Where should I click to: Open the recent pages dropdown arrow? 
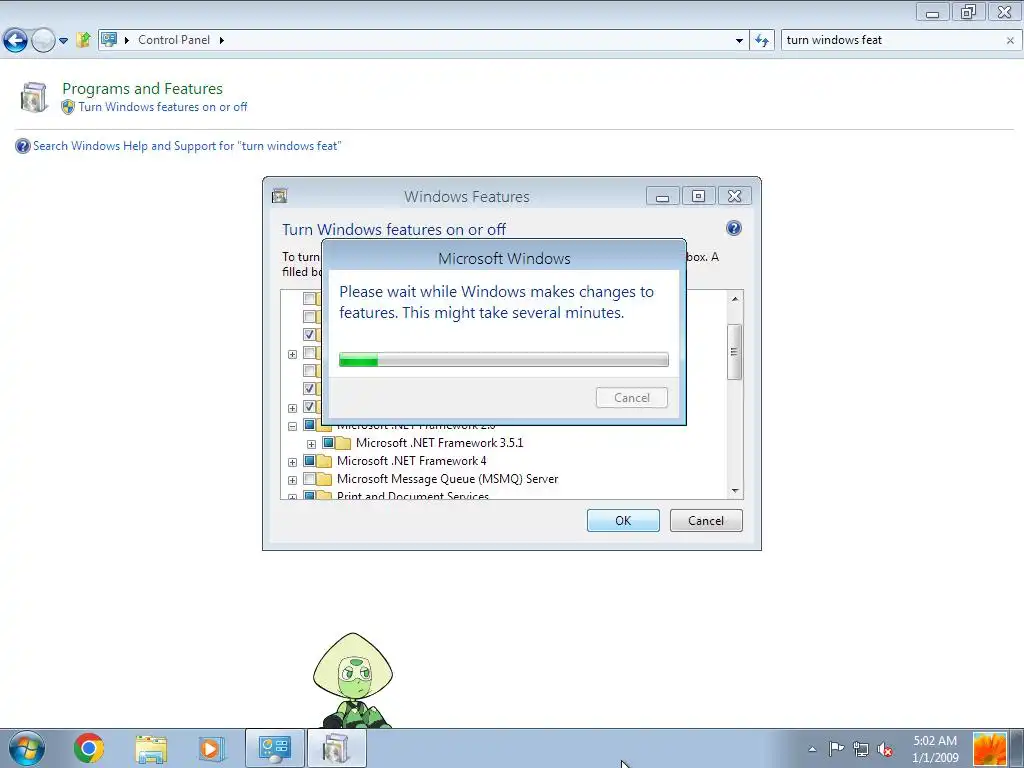63,40
